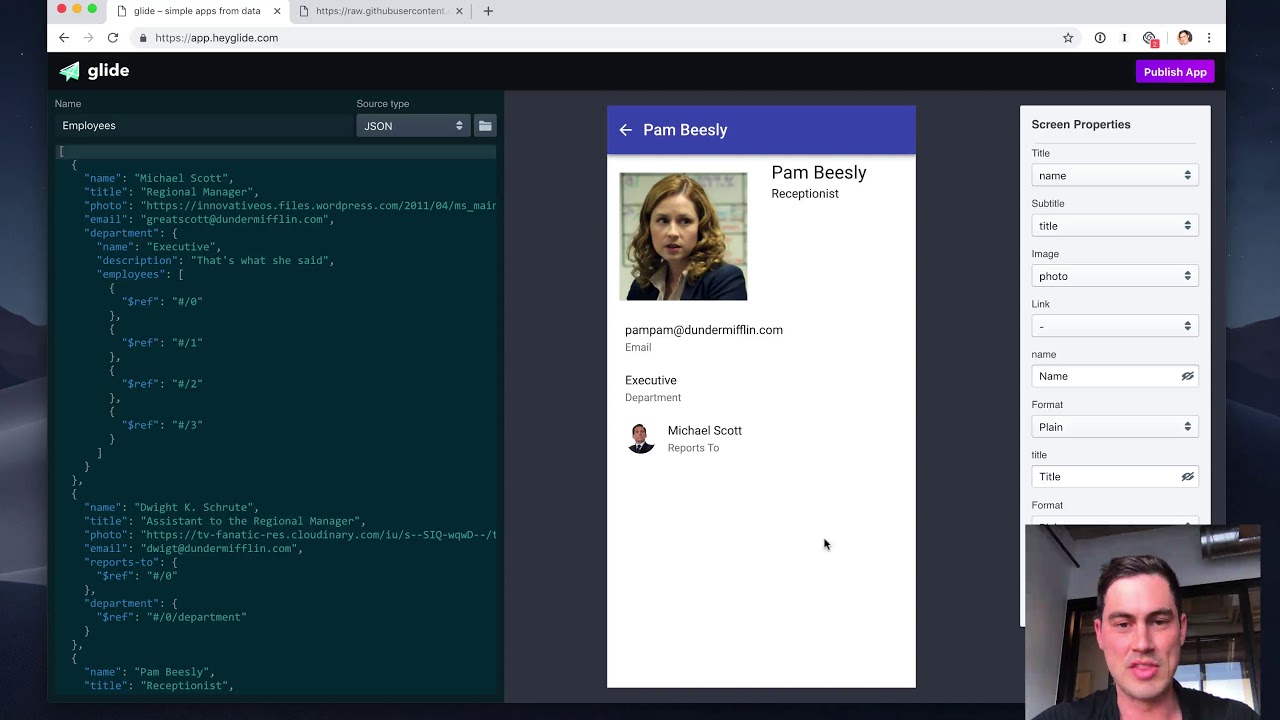Close the glide – simple apps tab
The height and width of the screenshot is (720, 1280).
point(277,11)
